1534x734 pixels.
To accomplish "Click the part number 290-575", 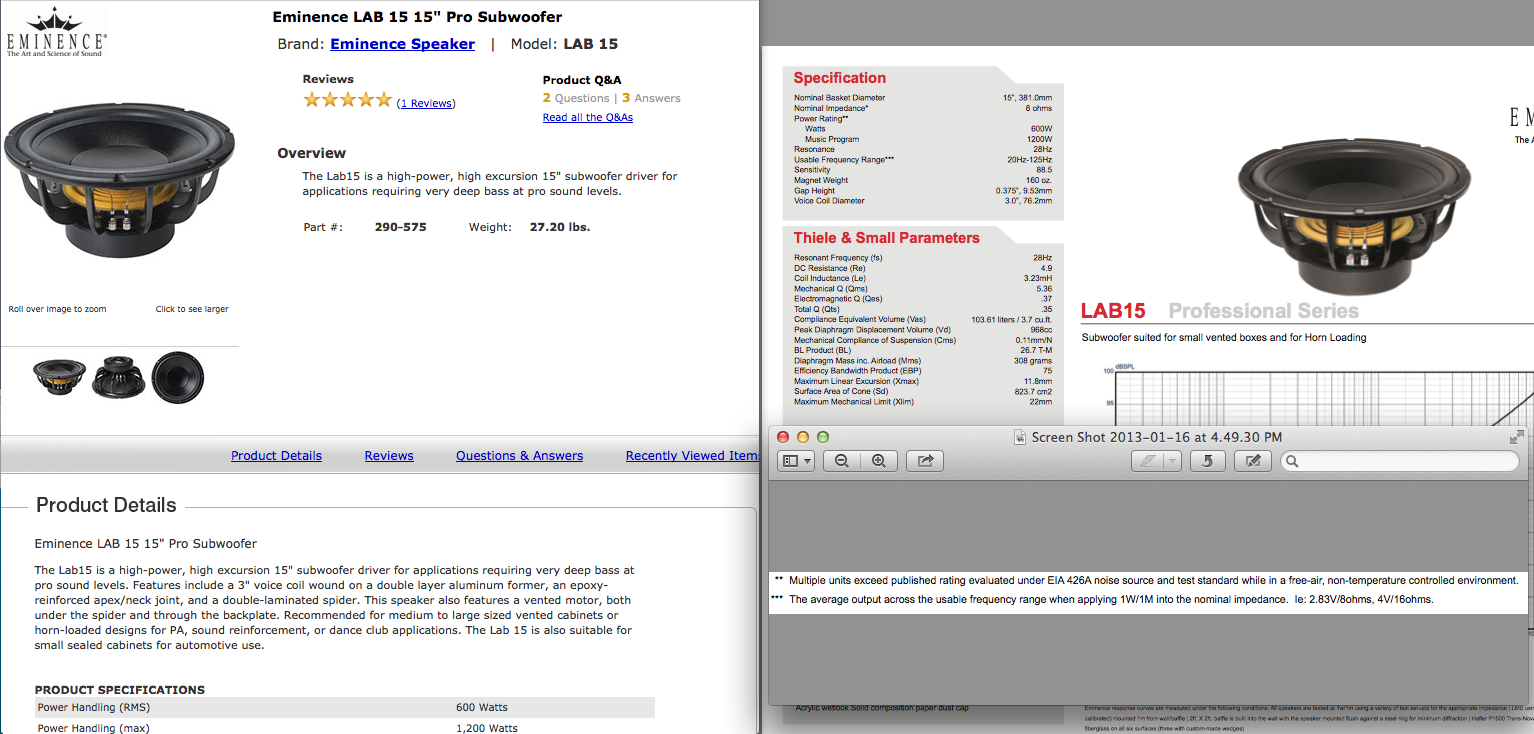I will (400, 227).
